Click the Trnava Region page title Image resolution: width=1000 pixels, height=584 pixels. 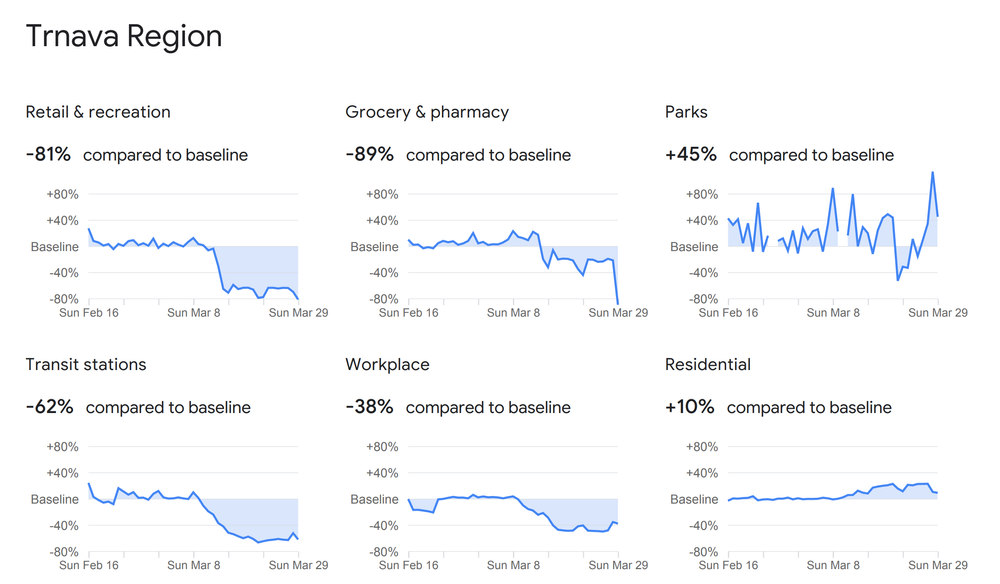point(124,37)
